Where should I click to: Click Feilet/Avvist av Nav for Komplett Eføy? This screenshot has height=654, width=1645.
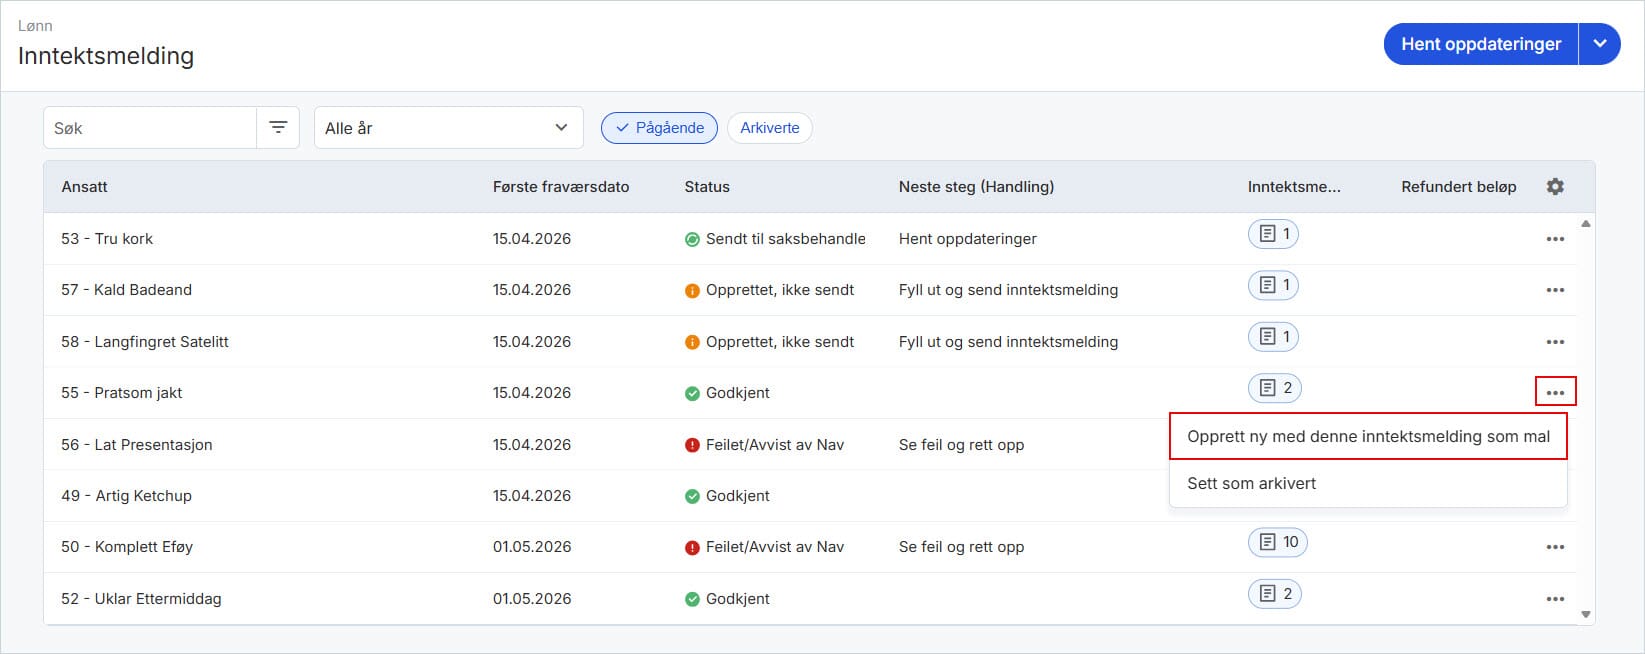(x=775, y=547)
